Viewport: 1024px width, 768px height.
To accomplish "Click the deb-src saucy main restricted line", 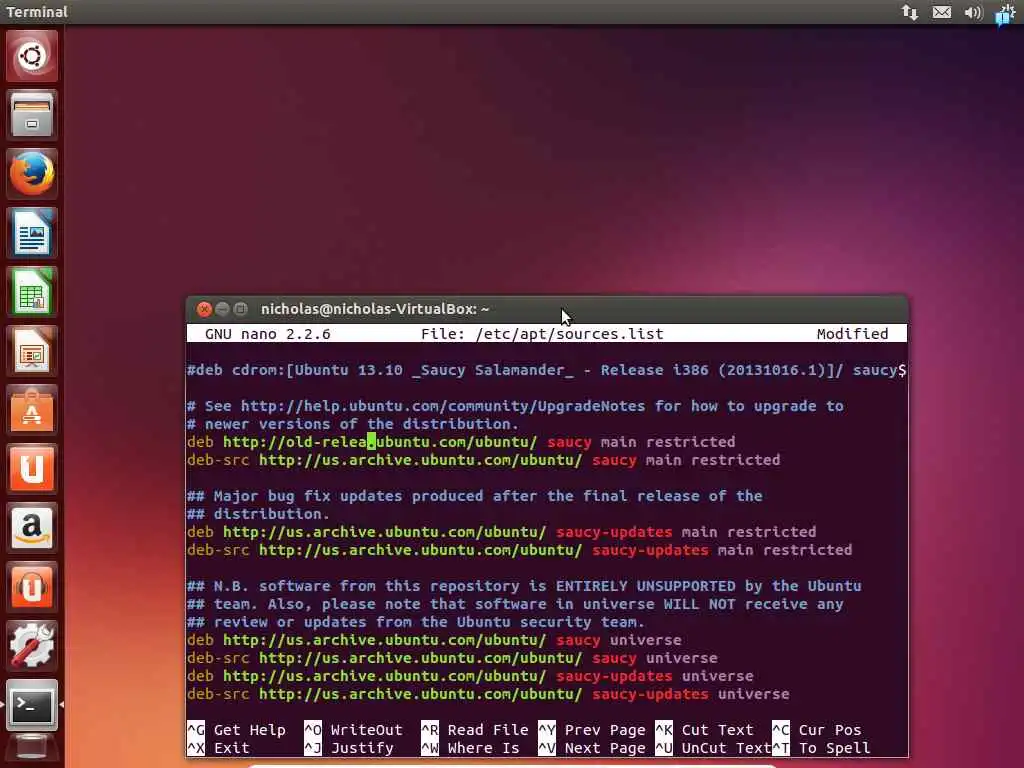I will click(483, 460).
